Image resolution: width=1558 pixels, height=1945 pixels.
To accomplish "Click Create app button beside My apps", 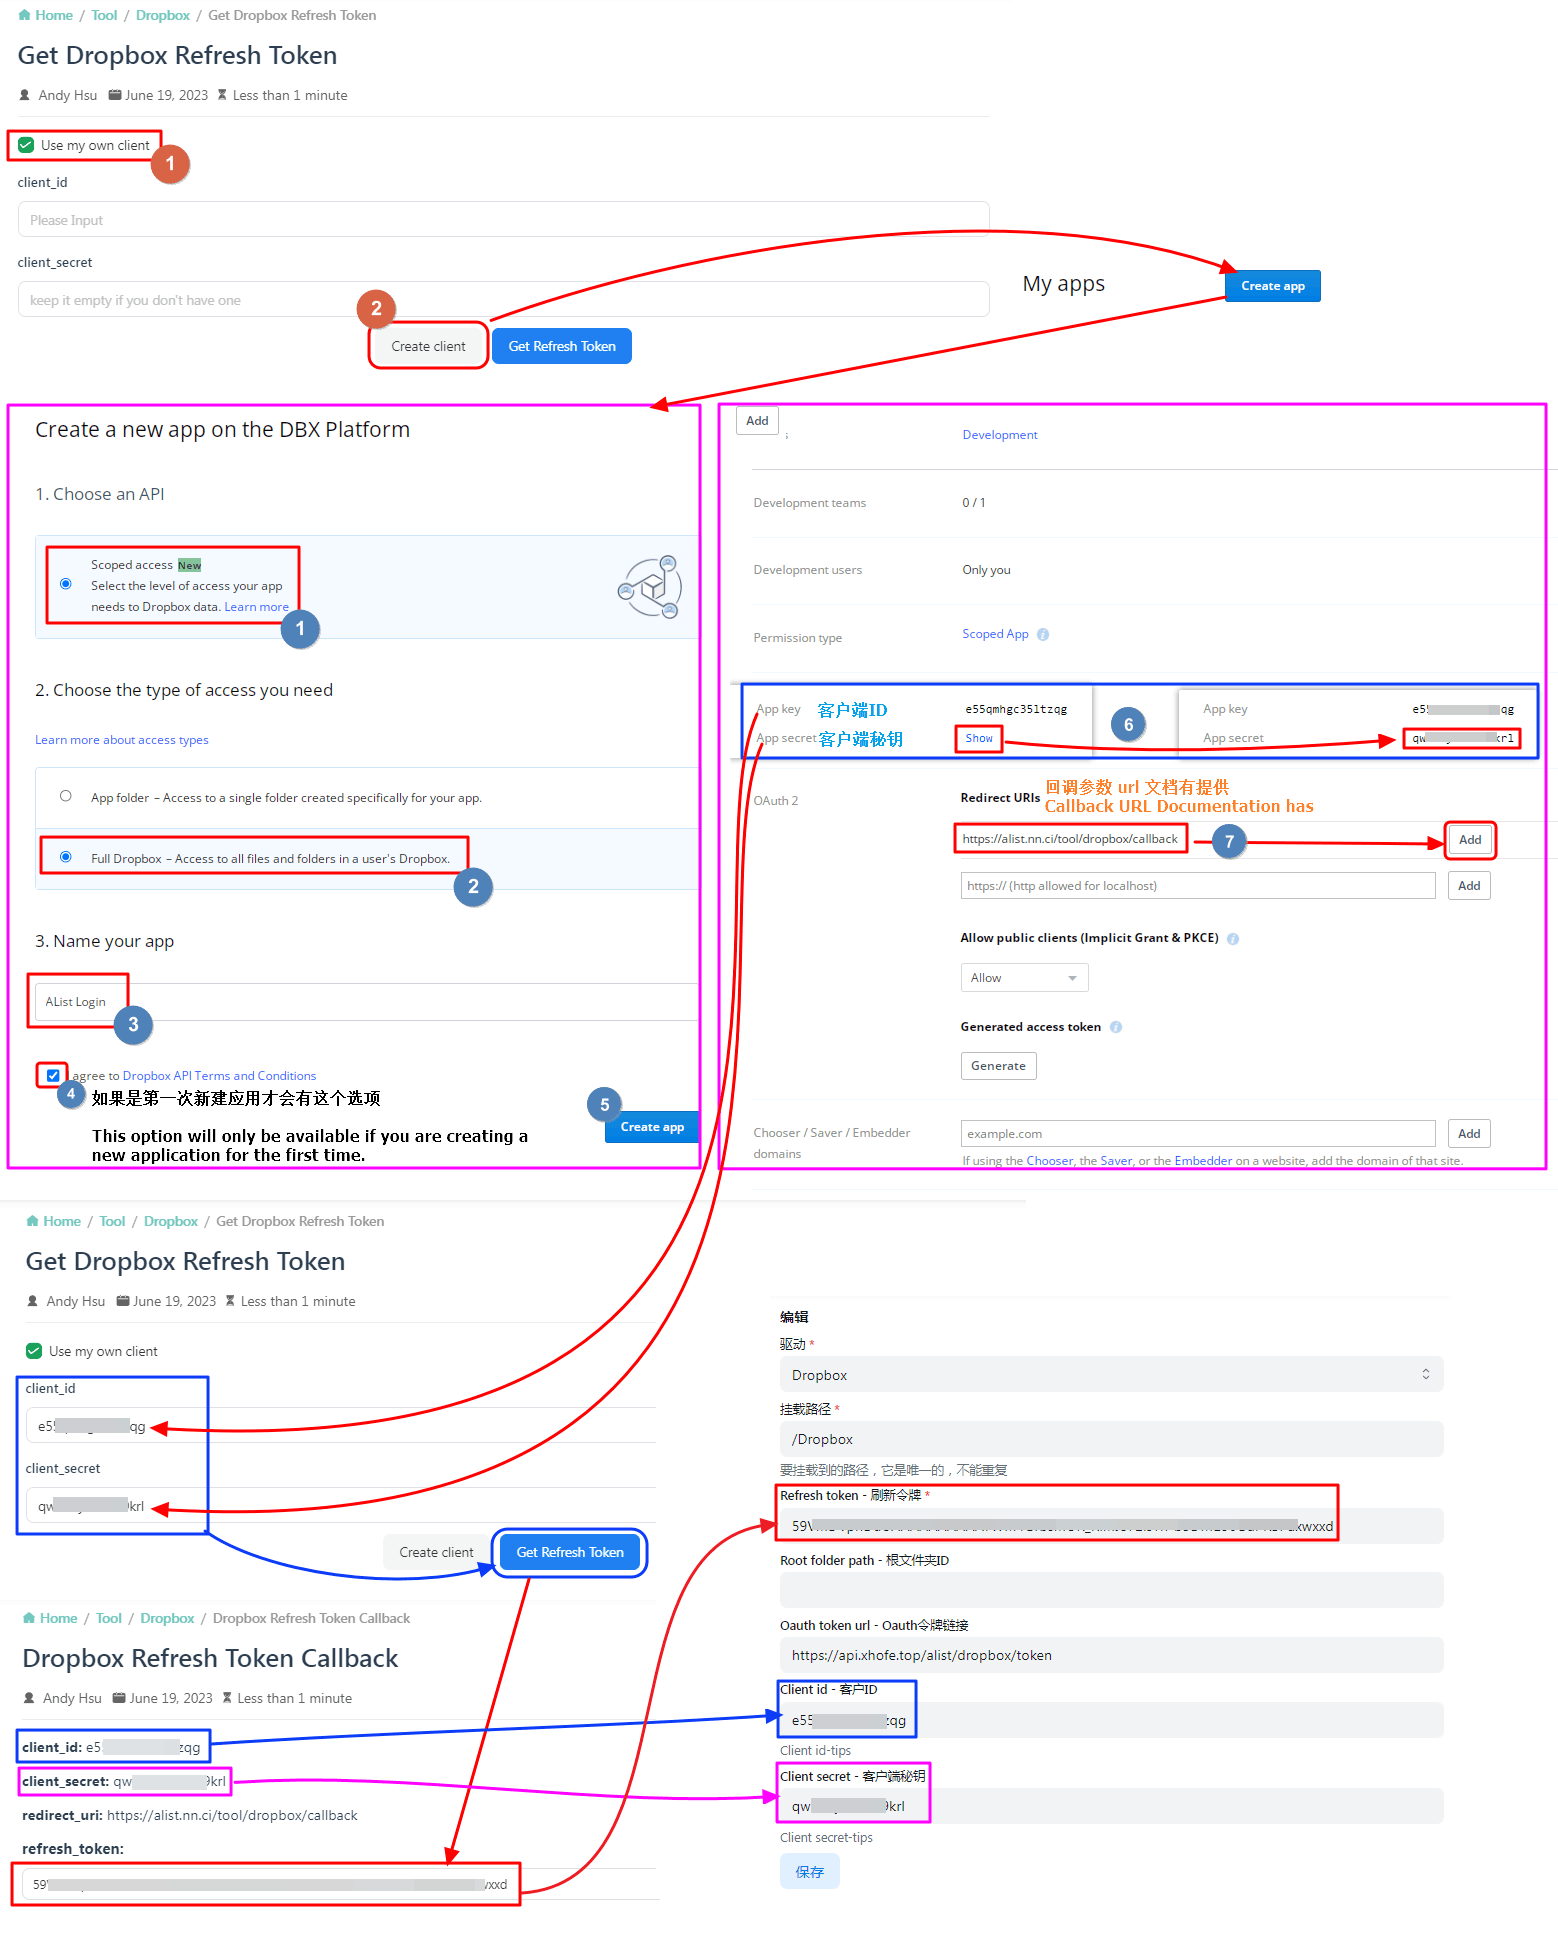I will [x=1272, y=286].
